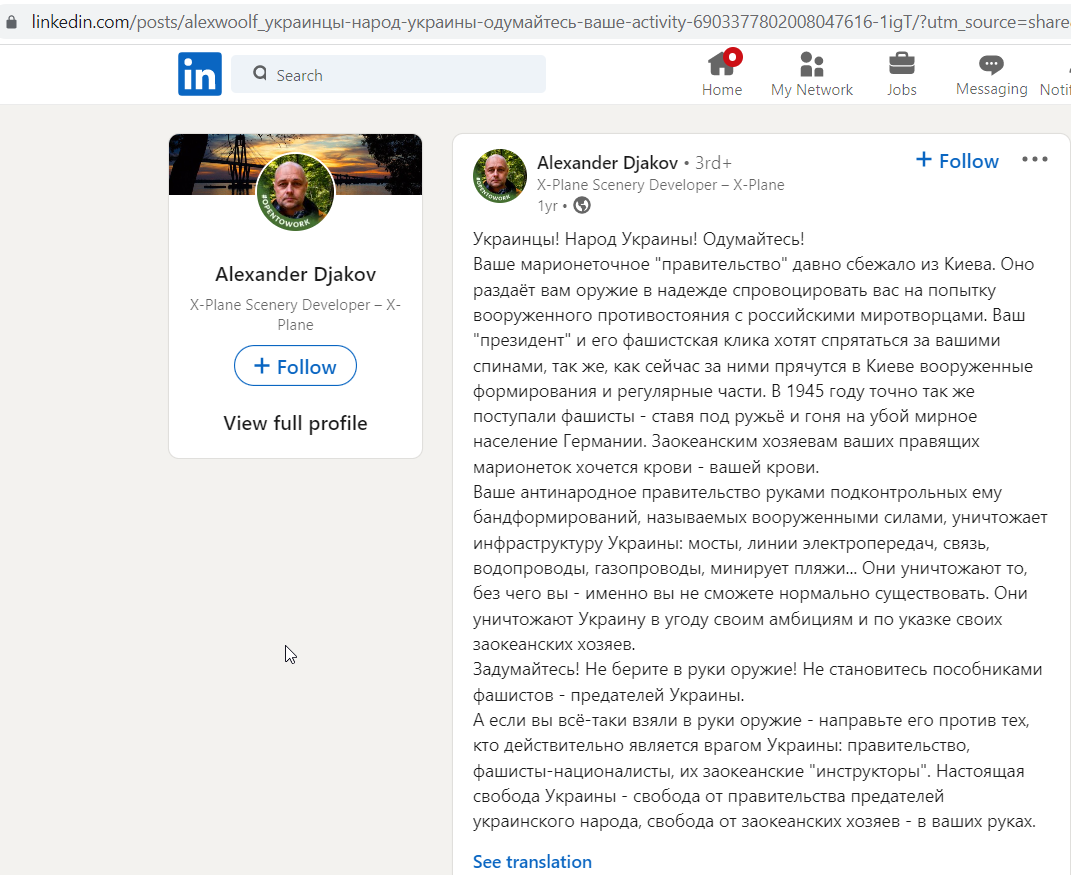
Task: Click See translation link below post
Action: tap(532, 862)
